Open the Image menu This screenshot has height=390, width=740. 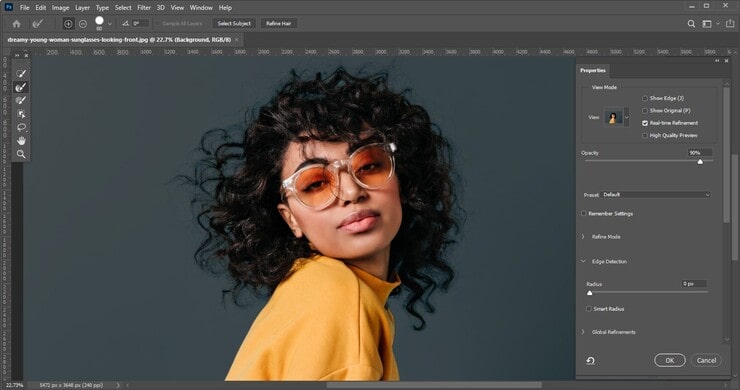[x=60, y=8]
